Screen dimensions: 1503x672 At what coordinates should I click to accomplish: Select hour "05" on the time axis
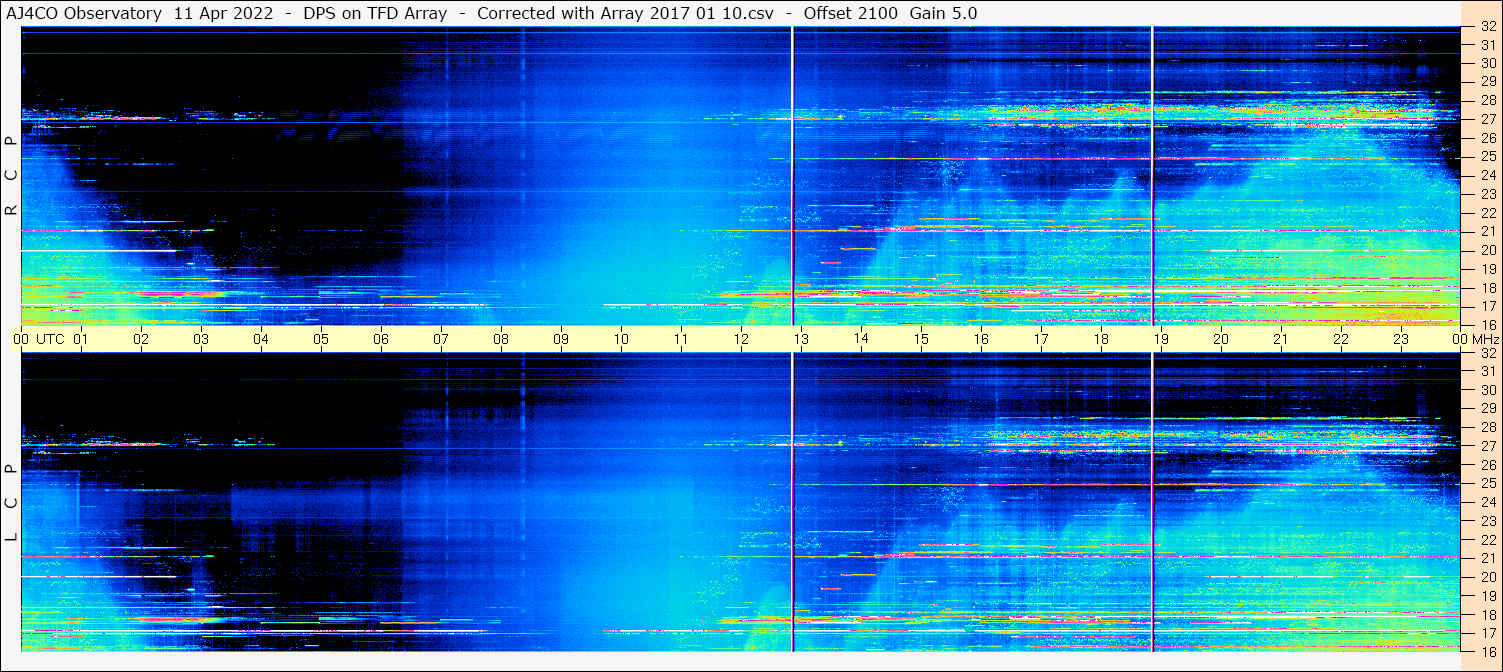coord(321,339)
